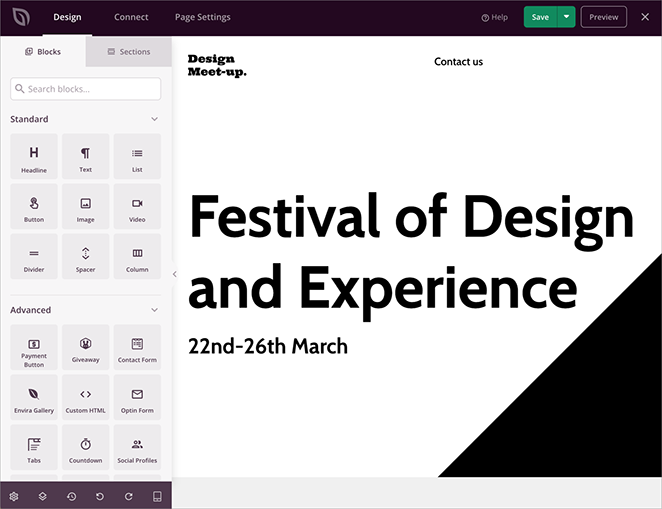Open the Save dropdown arrow
The image size is (662, 509).
[x=567, y=17]
